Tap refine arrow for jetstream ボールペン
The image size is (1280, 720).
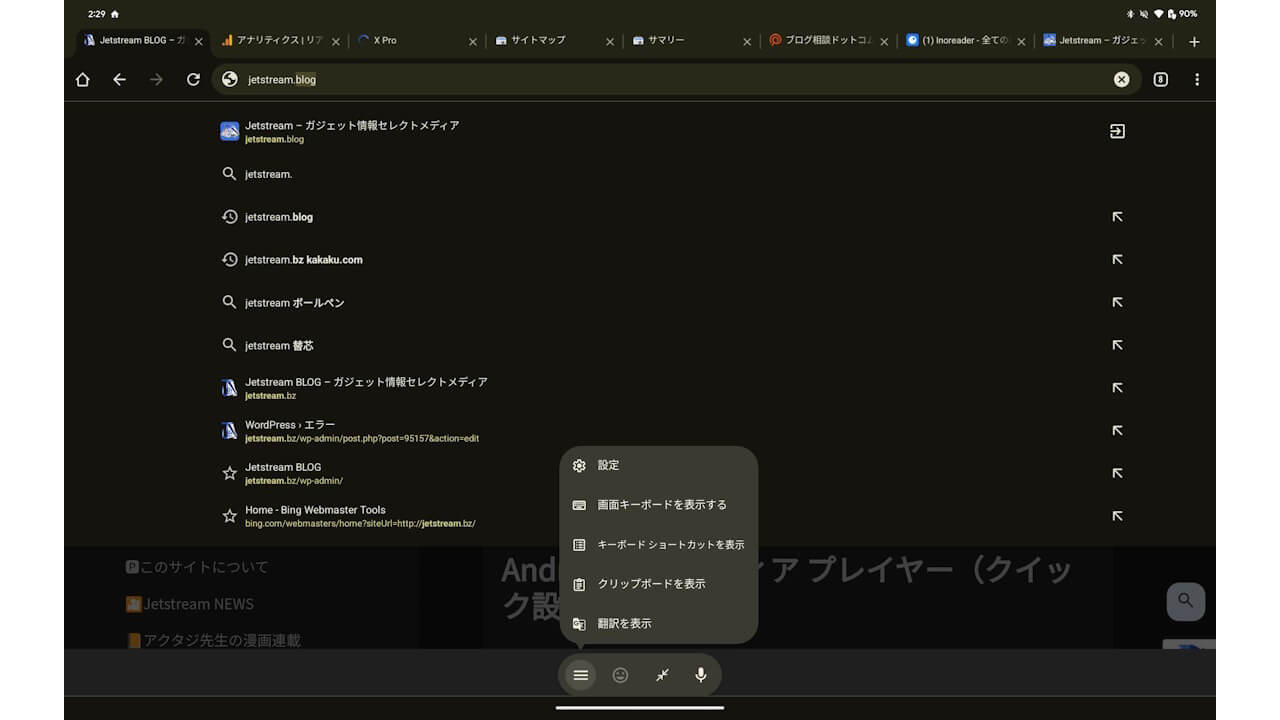click(x=1118, y=303)
